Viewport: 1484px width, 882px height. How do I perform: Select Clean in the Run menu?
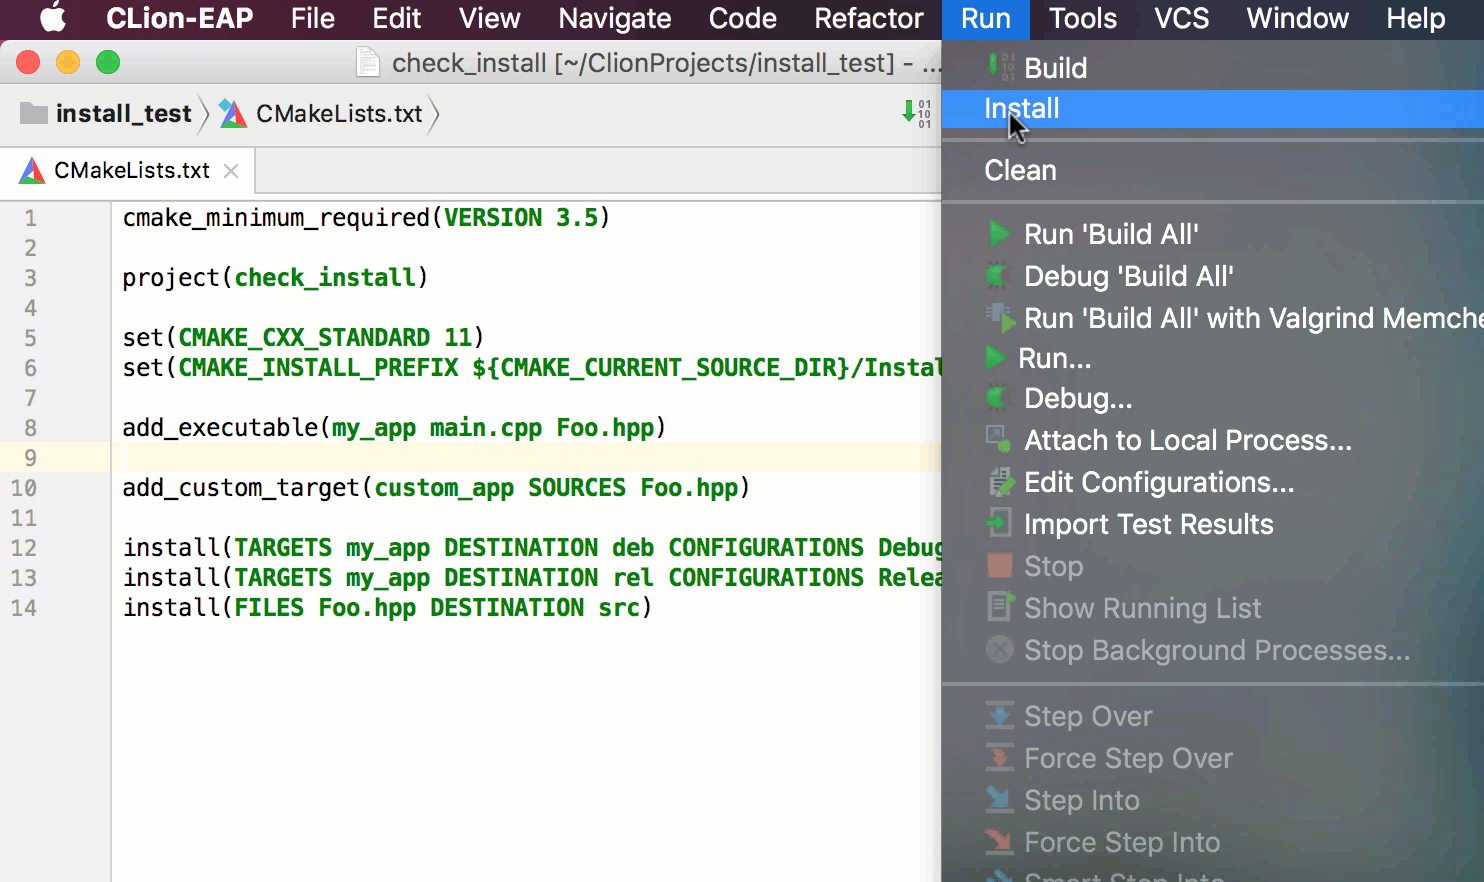(1213, 170)
